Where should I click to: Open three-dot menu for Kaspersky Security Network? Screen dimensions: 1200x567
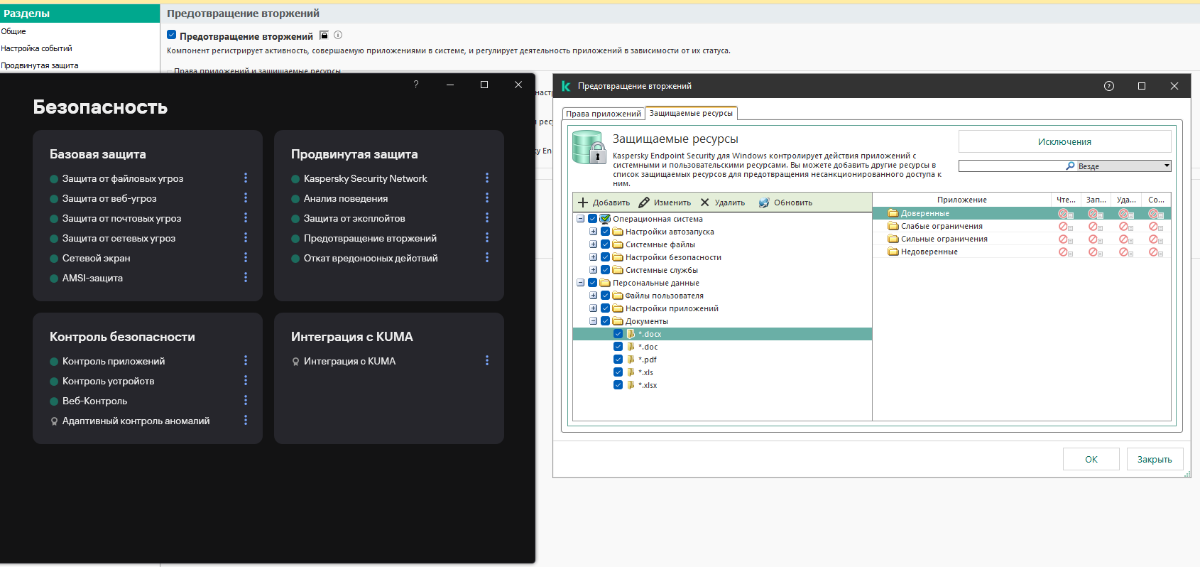487,178
